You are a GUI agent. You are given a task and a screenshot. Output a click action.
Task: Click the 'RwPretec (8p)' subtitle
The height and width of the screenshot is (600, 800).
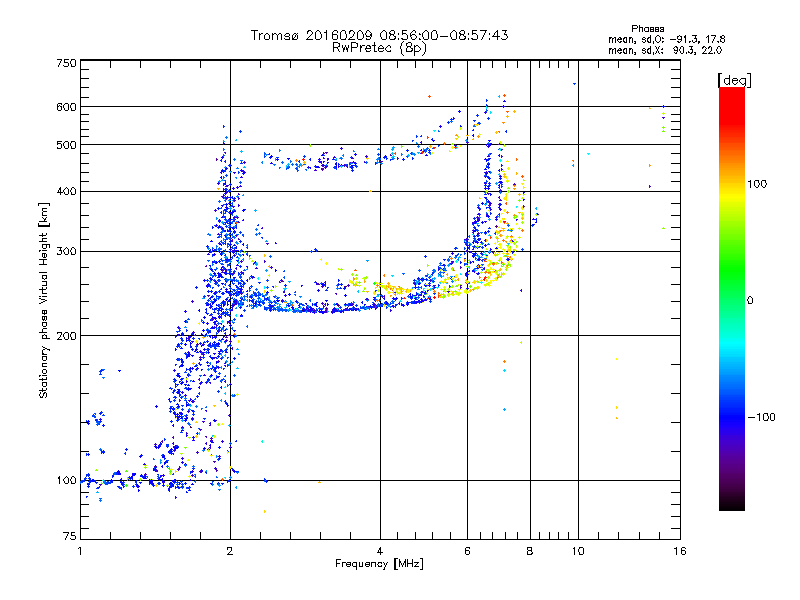379,48
